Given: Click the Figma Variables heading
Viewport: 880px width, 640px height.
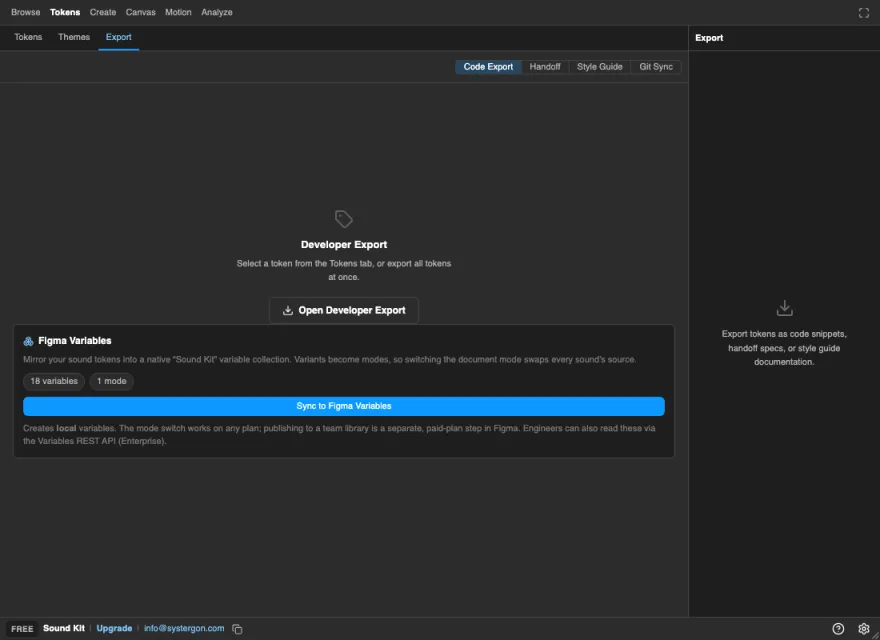Looking at the screenshot, I should point(75,341).
